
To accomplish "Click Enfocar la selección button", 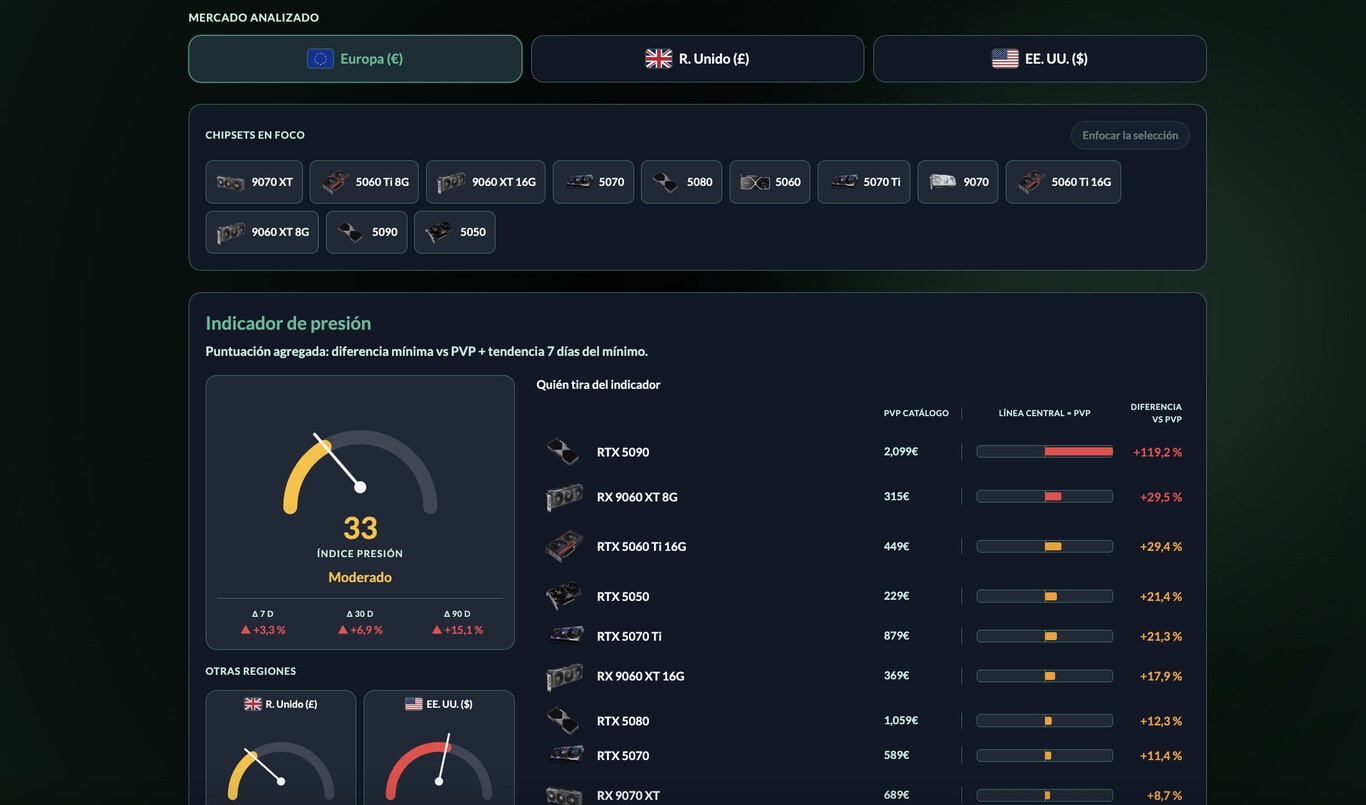I will point(1130,135).
